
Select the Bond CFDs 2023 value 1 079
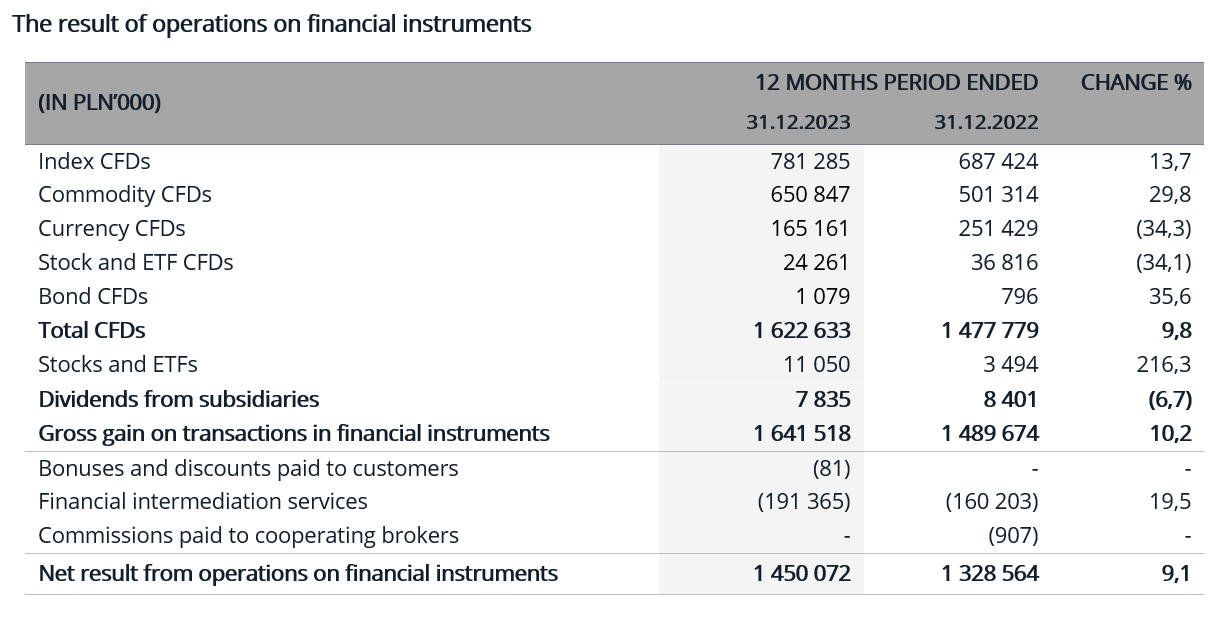pyautogui.click(x=822, y=297)
